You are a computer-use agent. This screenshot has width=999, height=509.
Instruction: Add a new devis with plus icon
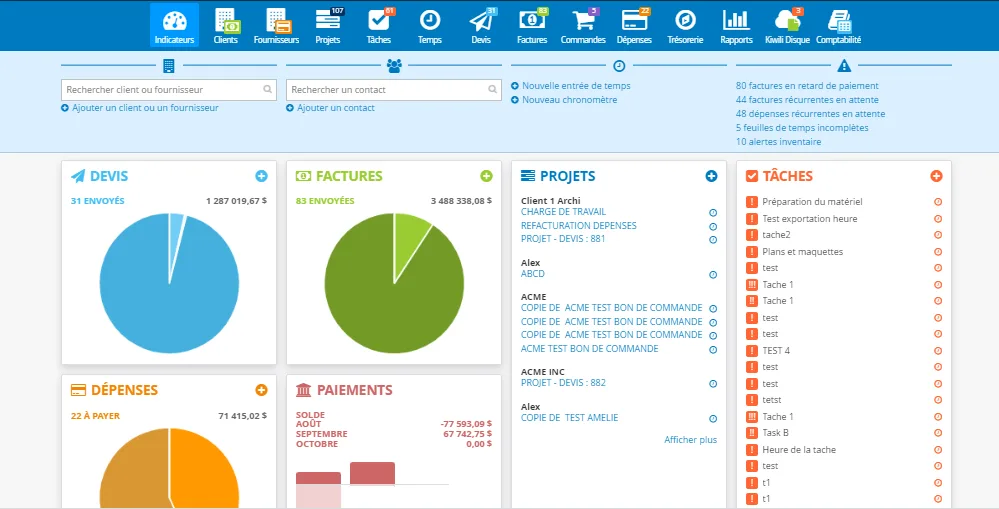pyautogui.click(x=261, y=176)
